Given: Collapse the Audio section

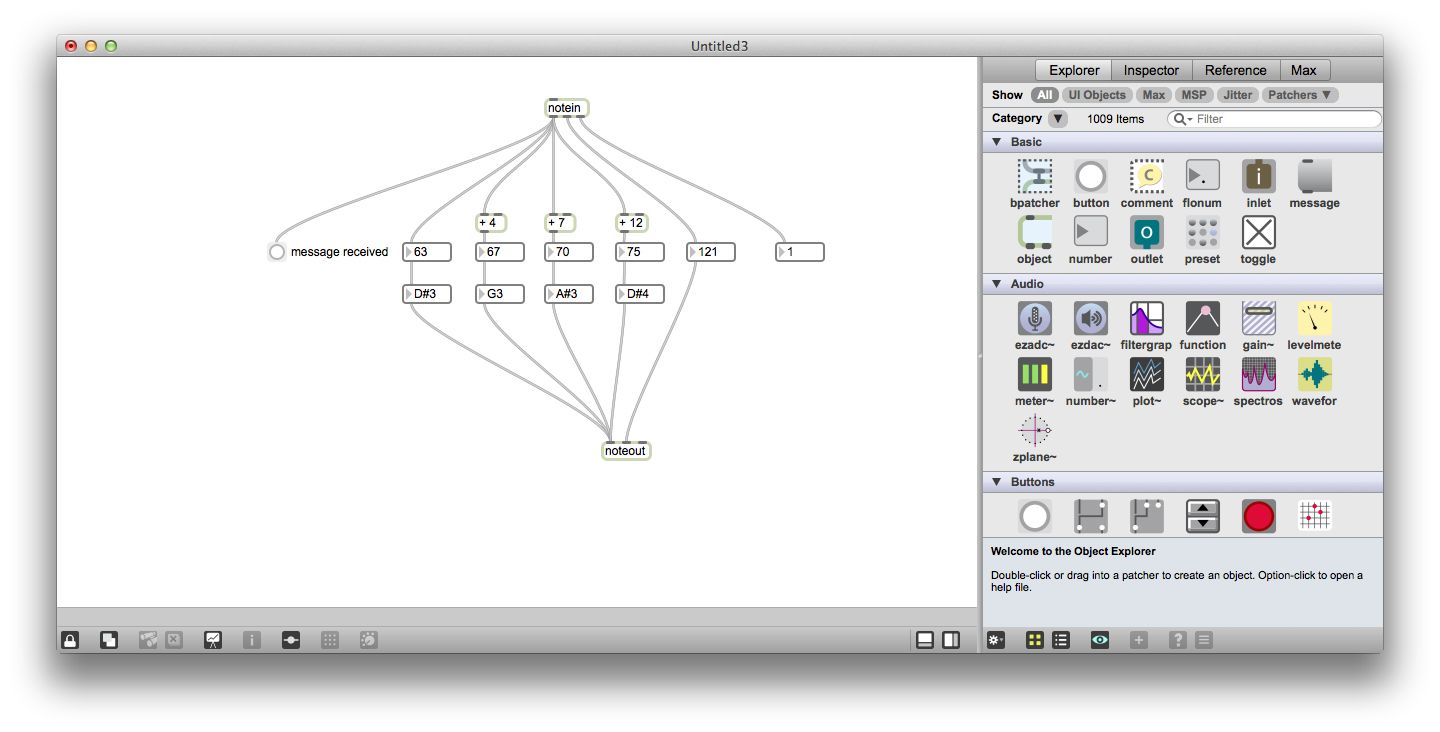Looking at the screenshot, I should (x=996, y=284).
